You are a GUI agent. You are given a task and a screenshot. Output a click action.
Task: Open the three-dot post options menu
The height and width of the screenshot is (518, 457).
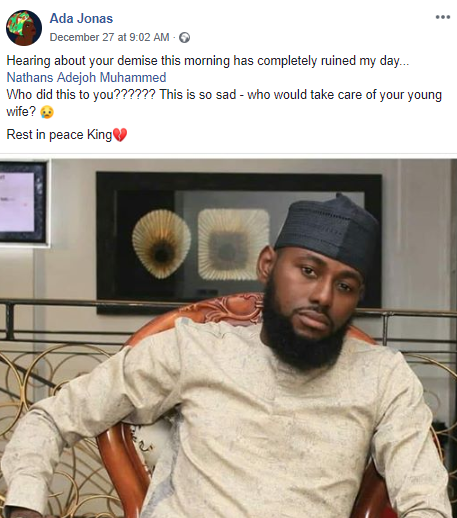(x=443, y=17)
